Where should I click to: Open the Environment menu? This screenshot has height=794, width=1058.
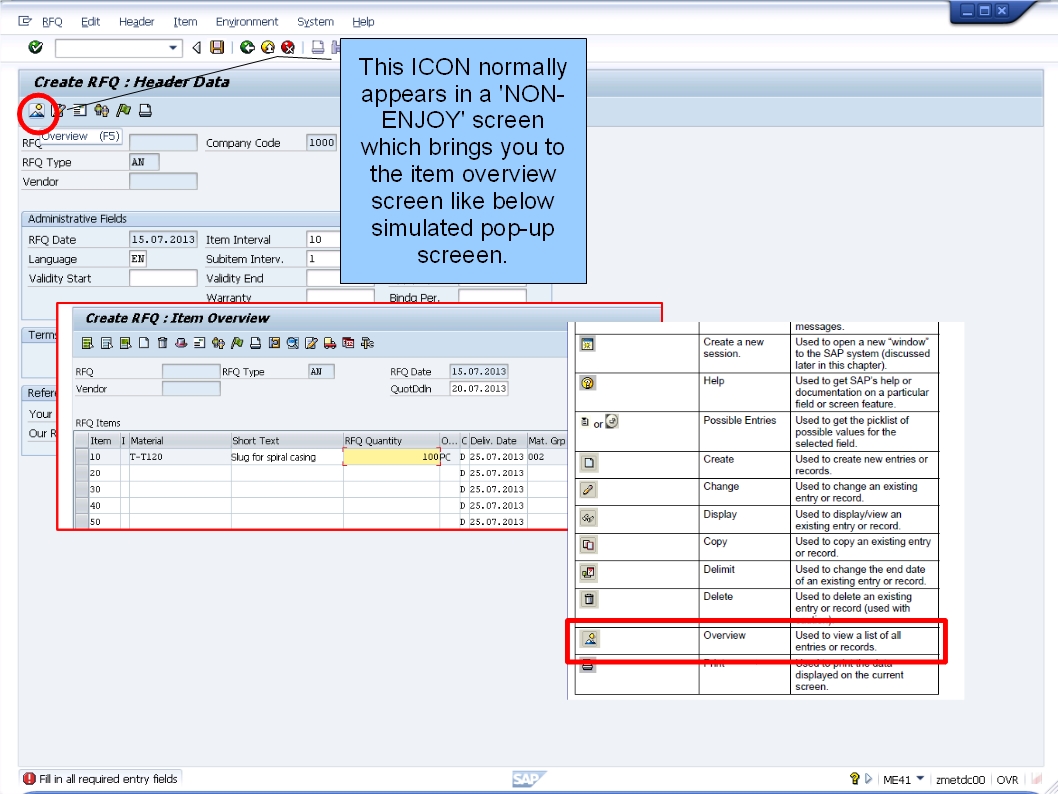247,21
